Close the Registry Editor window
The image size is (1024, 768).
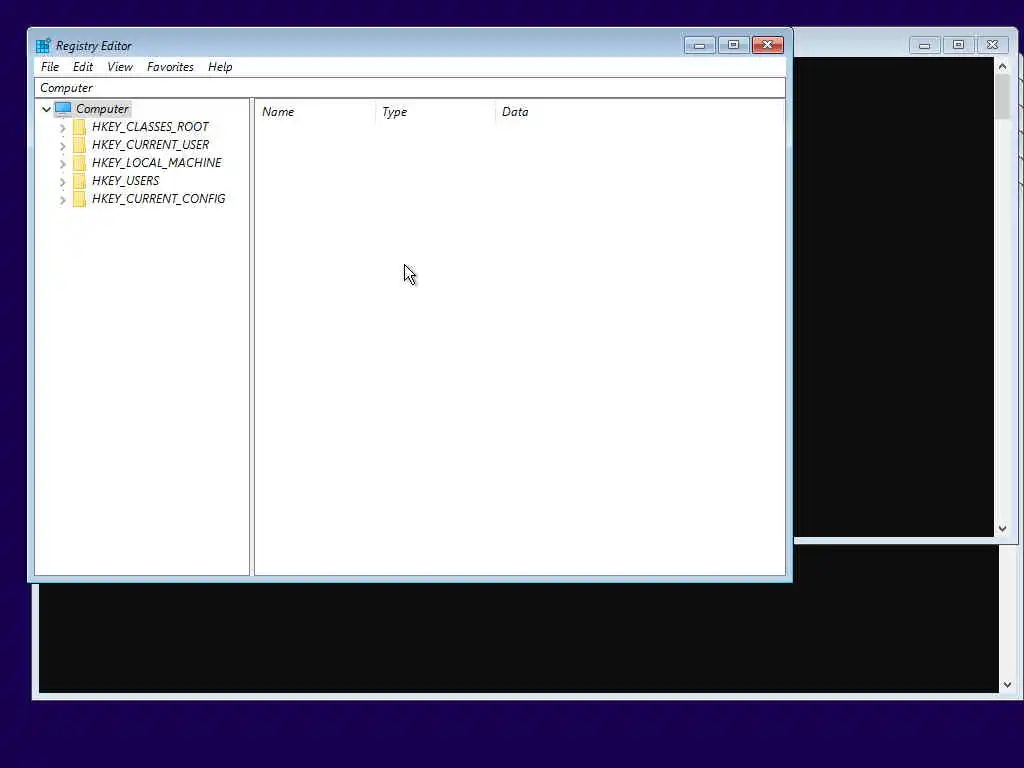pos(768,45)
